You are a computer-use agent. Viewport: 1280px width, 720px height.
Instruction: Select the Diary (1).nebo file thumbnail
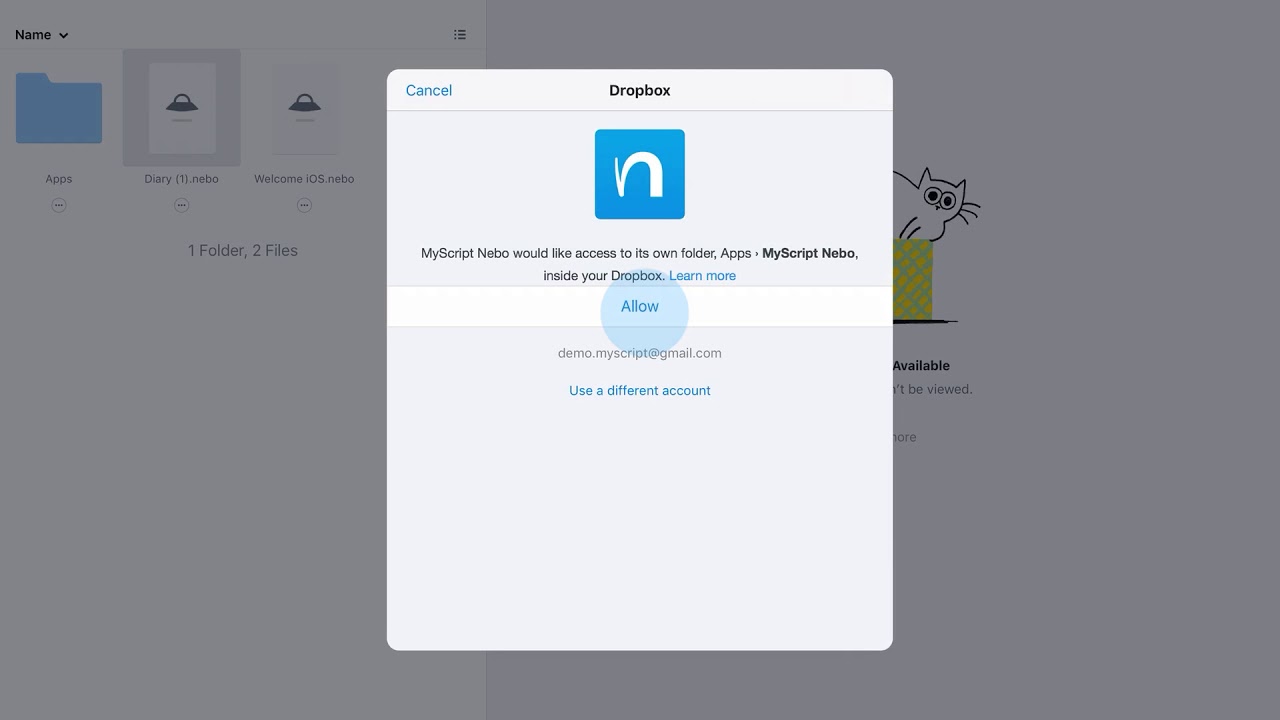(x=182, y=108)
